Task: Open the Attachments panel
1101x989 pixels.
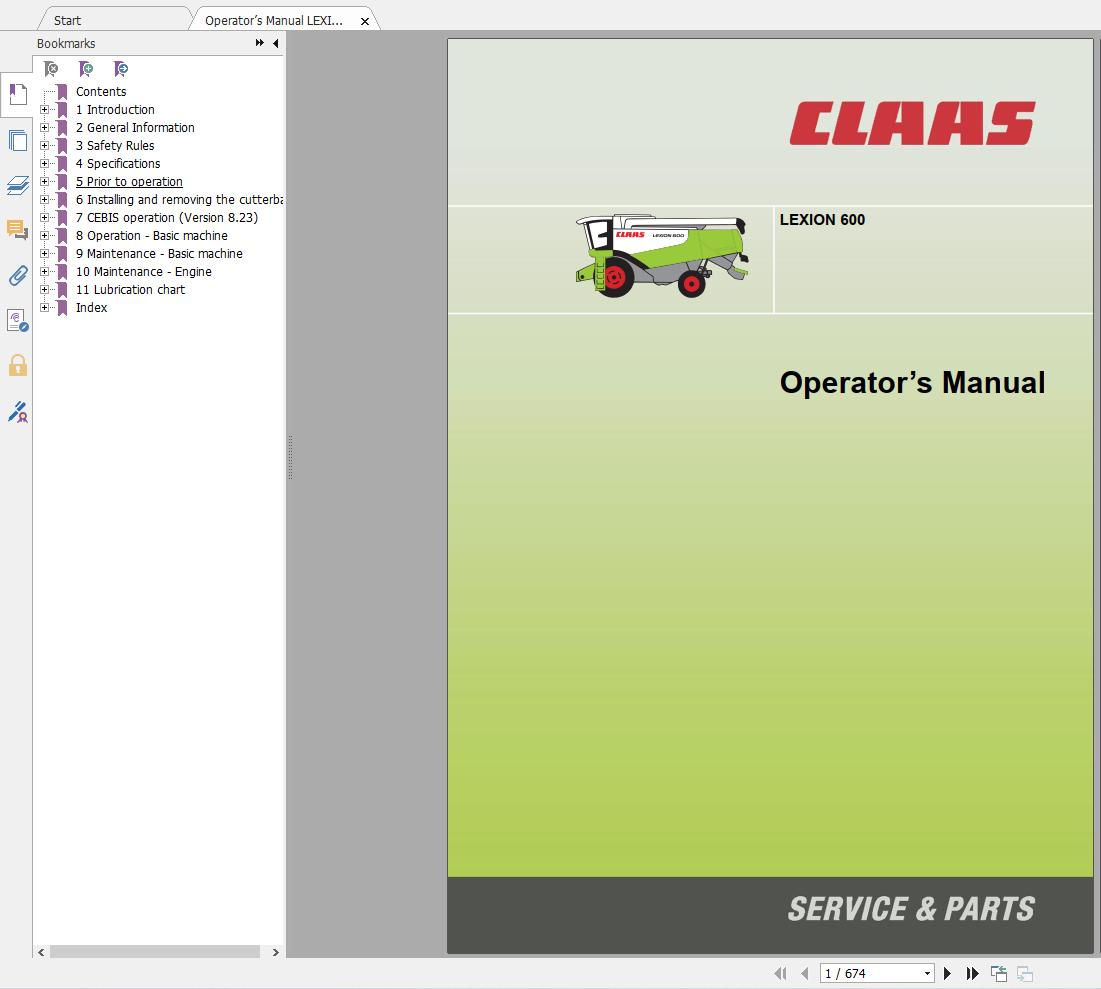Action: tap(17, 276)
